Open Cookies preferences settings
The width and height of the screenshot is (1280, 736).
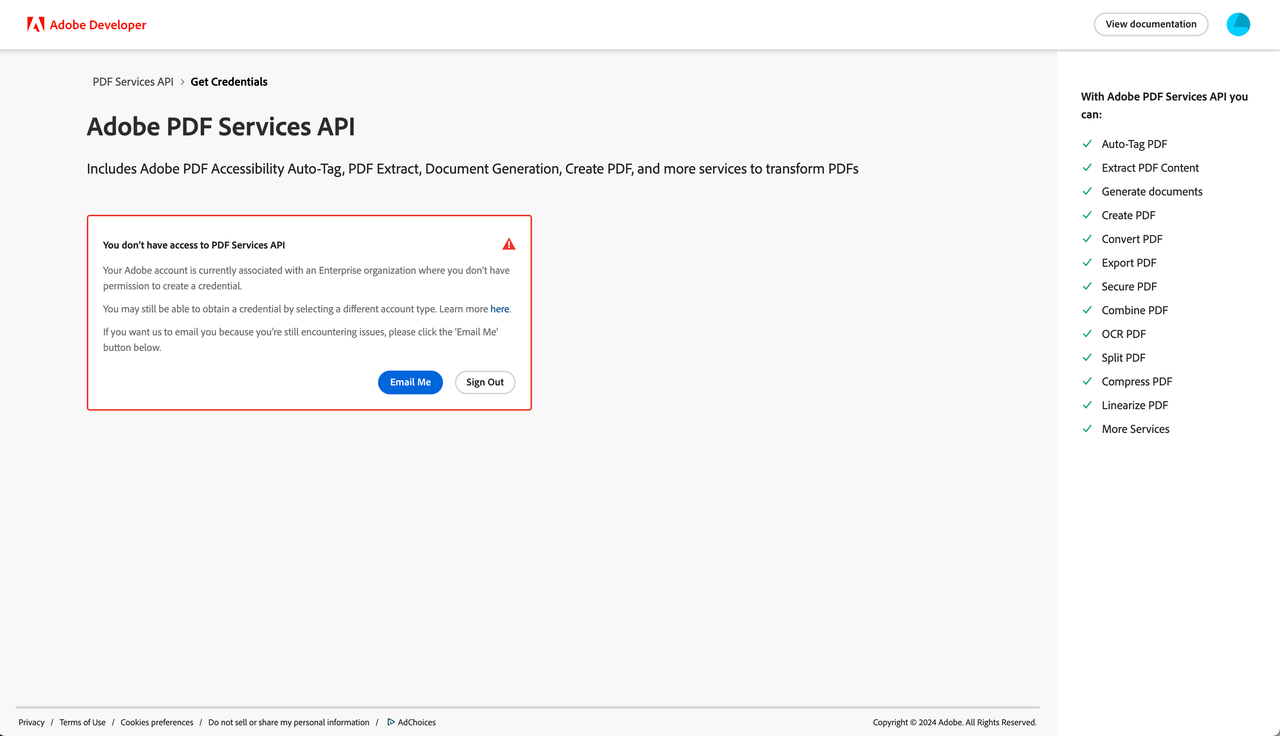(x=156, y=721)
